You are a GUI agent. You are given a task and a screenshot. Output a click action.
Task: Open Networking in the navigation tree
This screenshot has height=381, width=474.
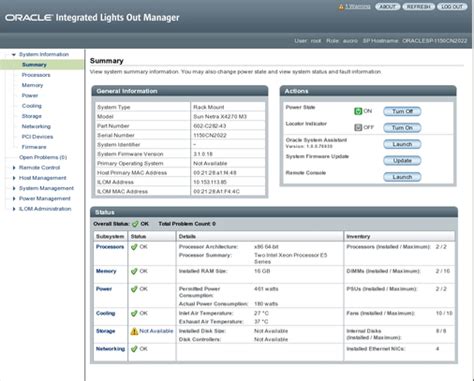[x=36, y=126]
